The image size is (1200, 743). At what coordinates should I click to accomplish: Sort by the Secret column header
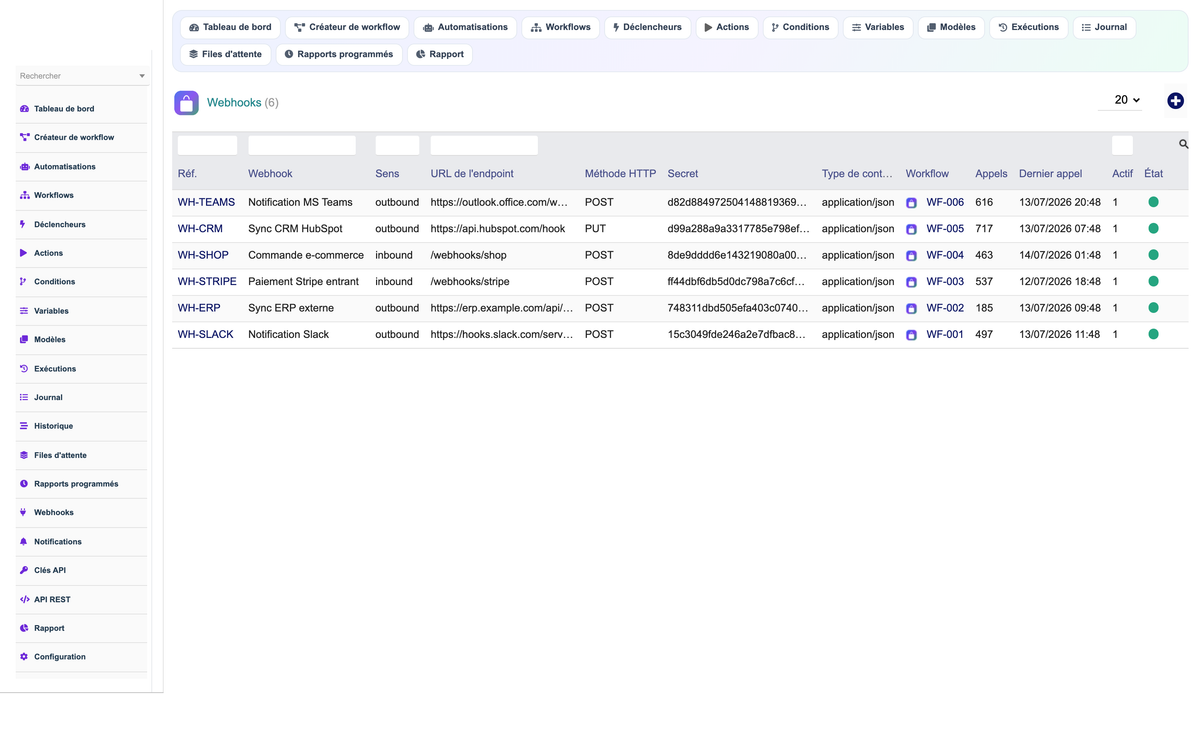(683, 173)
